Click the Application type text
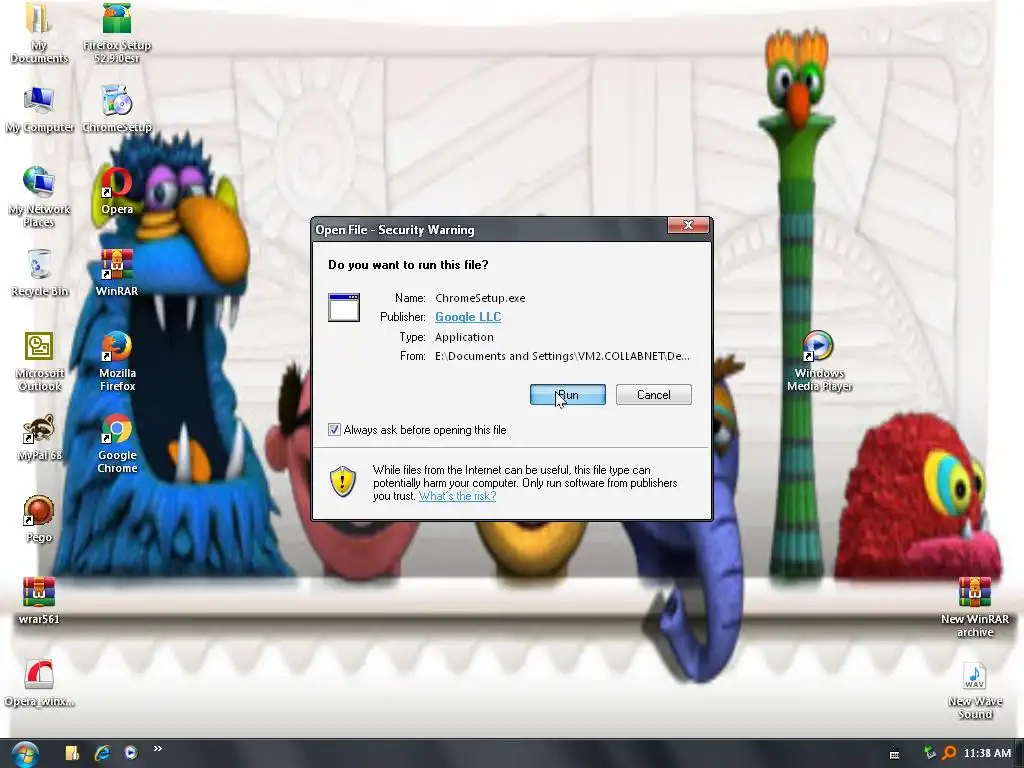This screenshot has height=768, width=1024. coord(464,337)
